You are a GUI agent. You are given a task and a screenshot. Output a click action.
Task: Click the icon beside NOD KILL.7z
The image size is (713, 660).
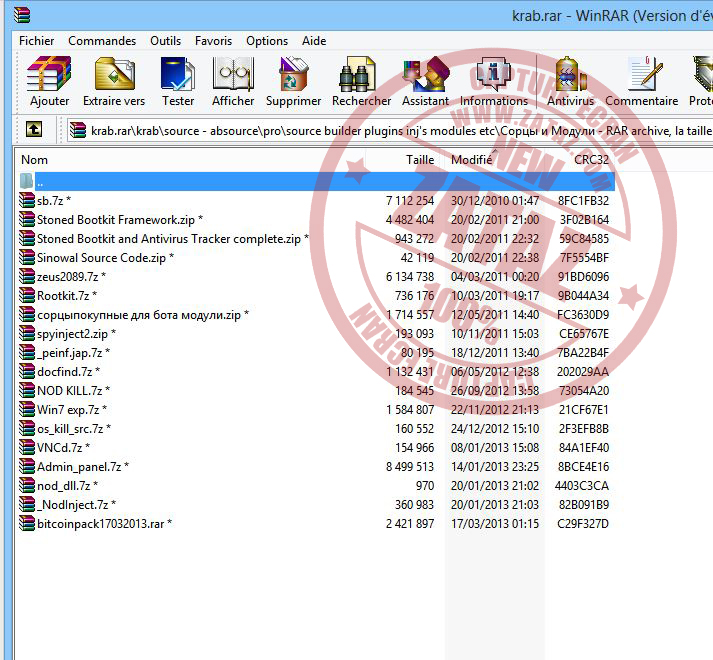tap(27, 390)
